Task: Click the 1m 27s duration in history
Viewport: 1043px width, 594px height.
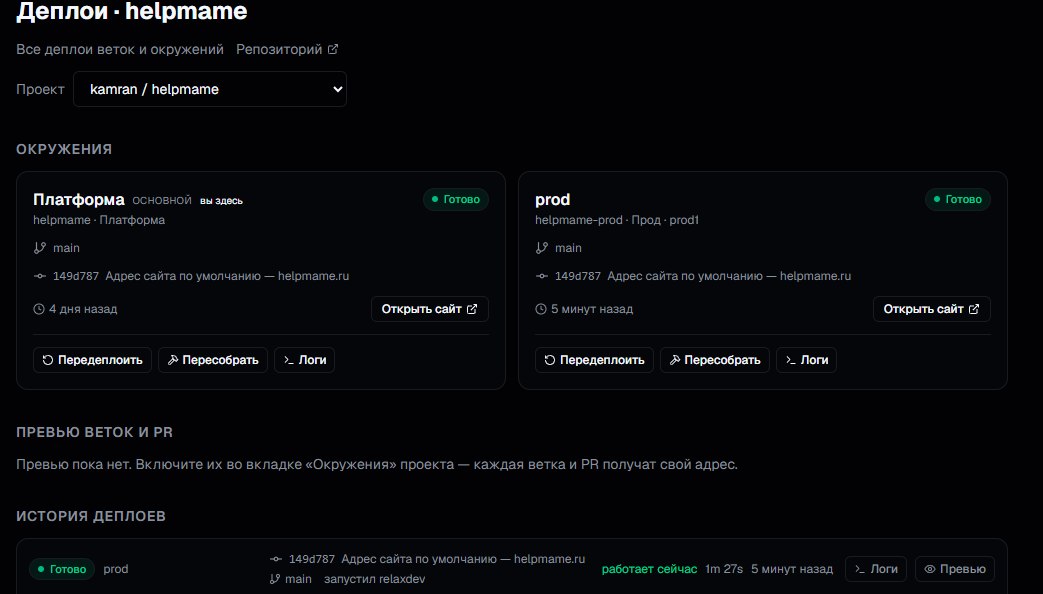Action: coord(724,569)
